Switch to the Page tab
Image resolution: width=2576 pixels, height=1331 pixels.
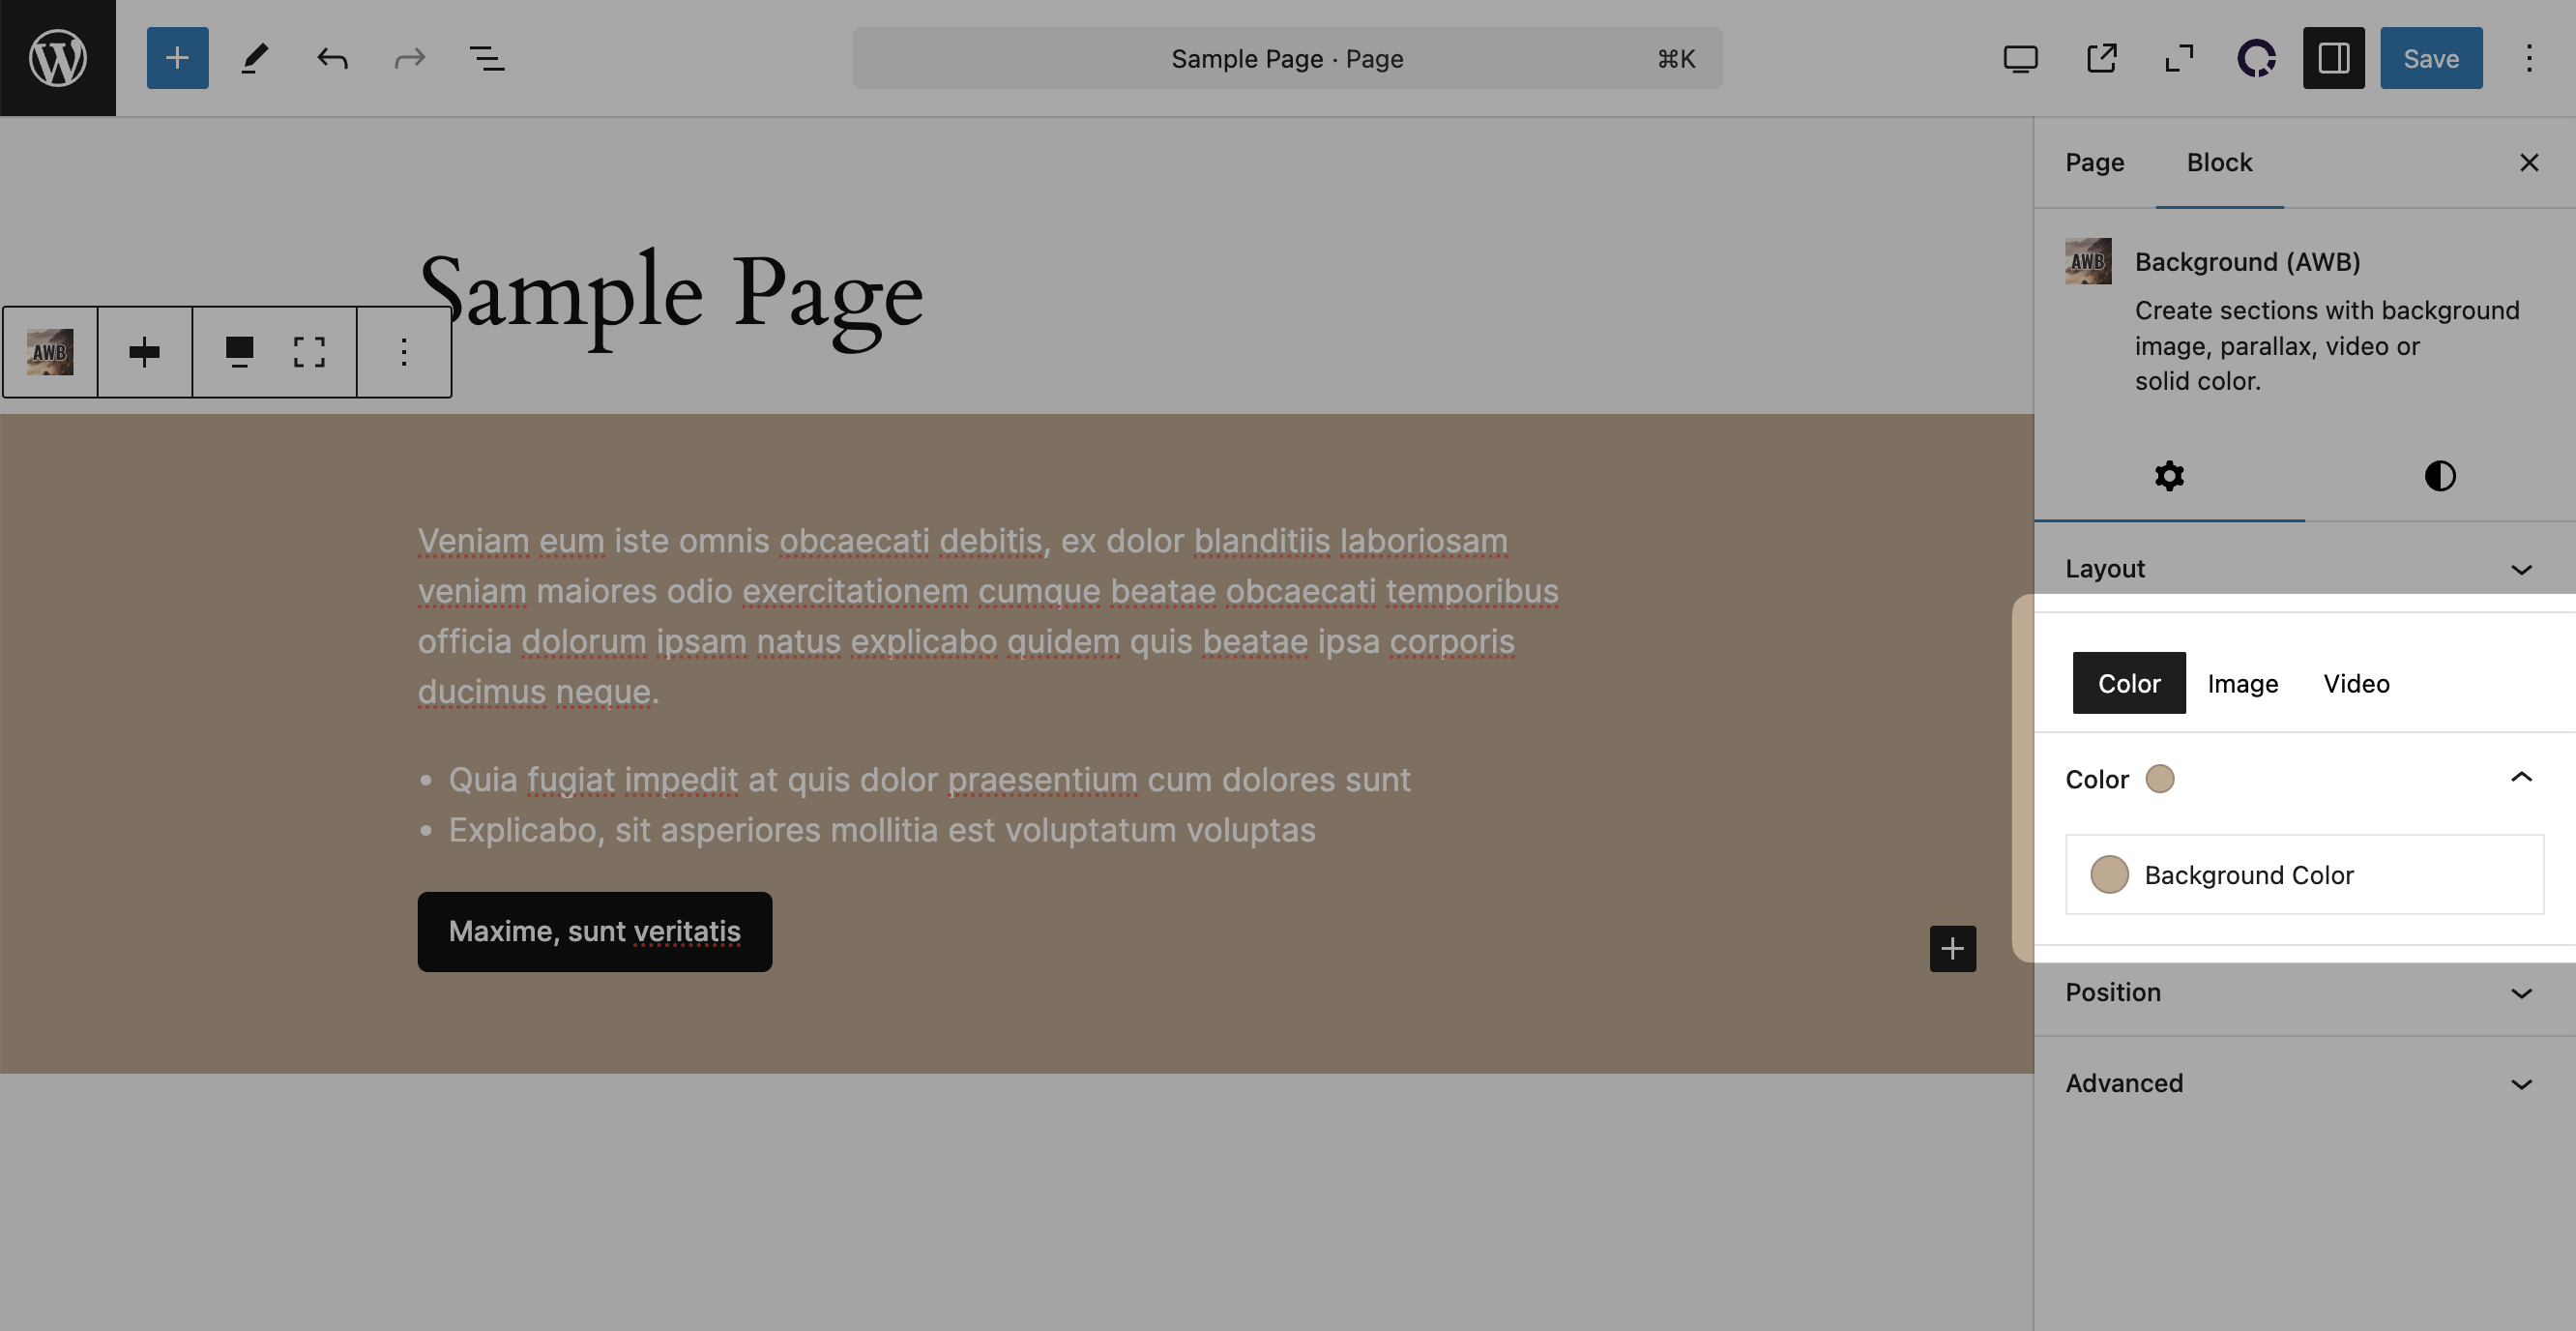(x=2094, y=161)
